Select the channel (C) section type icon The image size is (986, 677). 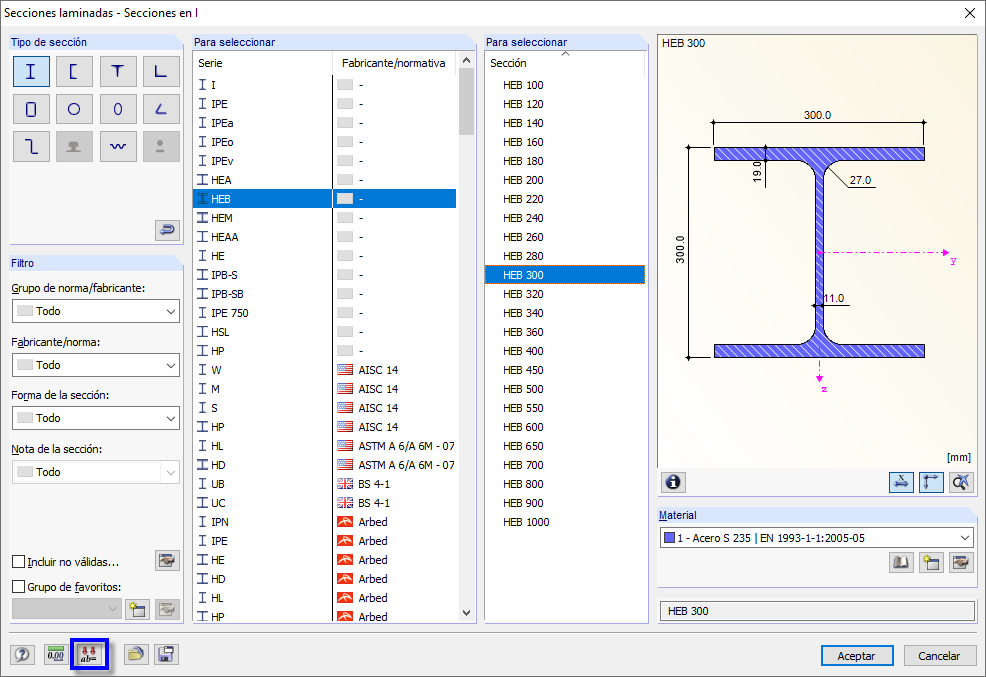click(x=74, y=72)
